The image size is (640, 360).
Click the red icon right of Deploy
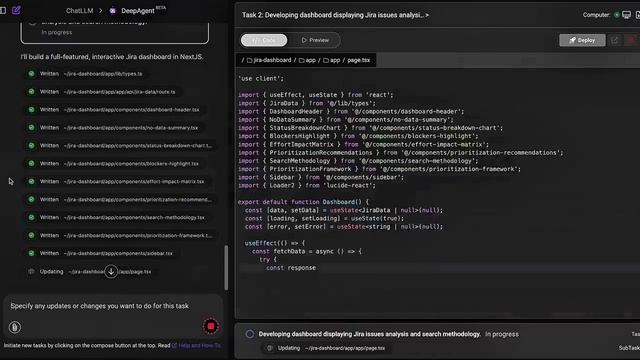pos(631,40)
